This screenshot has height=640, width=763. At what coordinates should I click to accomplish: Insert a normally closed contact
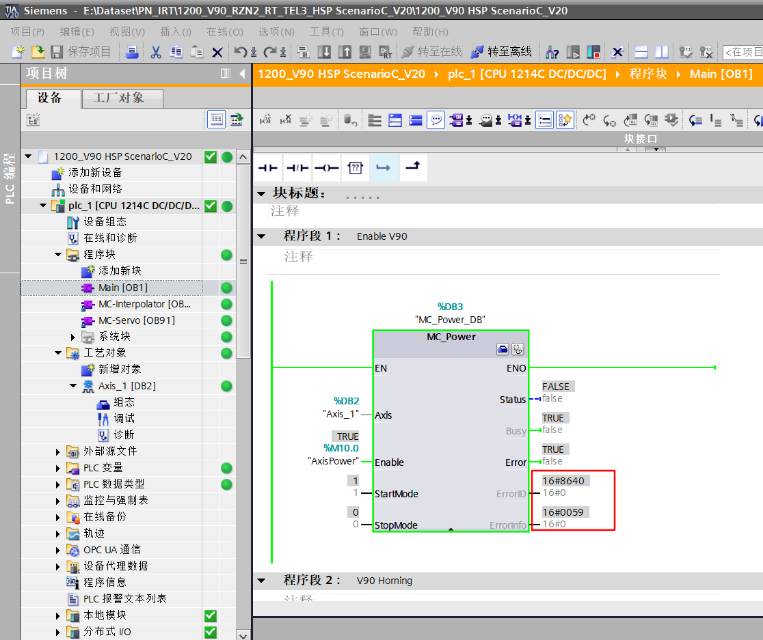pos(297,168)
